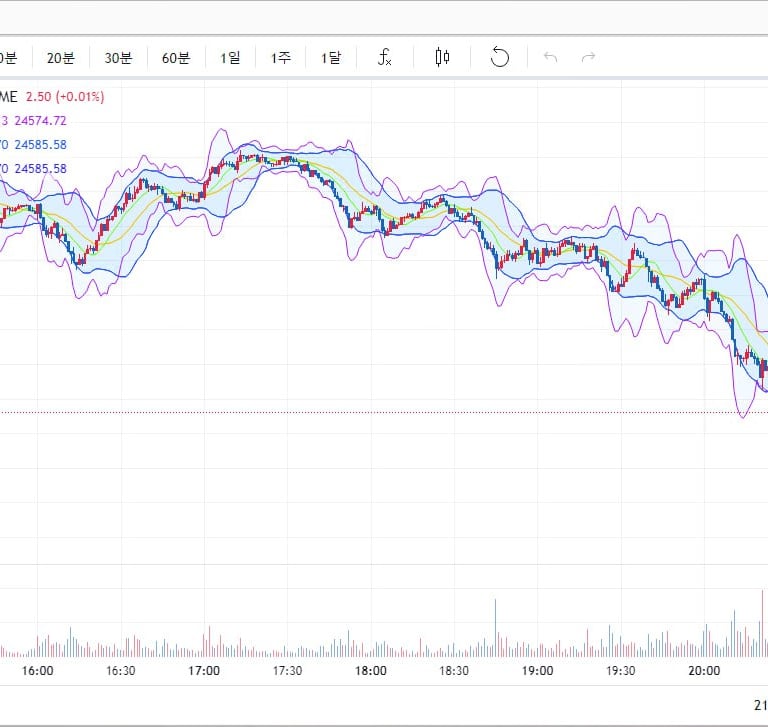This screenshot has width=768, height=727.
Task: Select the 1주 weekly timeframe
Action: pyautogui.click(x=280, y=58)
